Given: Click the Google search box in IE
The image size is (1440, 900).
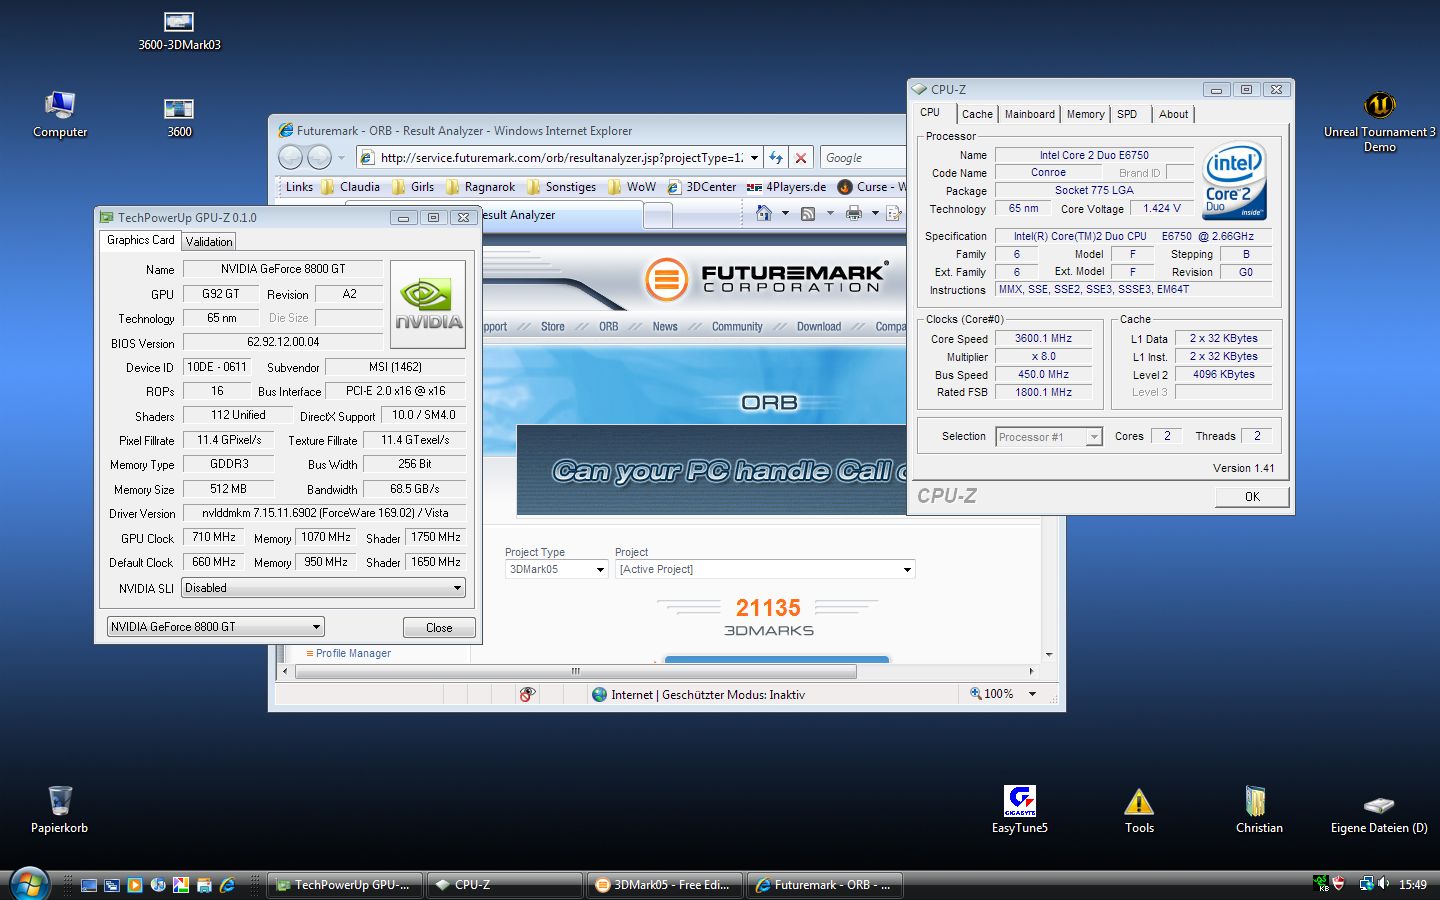Looking at the screenshot, I should coord(862,157).
